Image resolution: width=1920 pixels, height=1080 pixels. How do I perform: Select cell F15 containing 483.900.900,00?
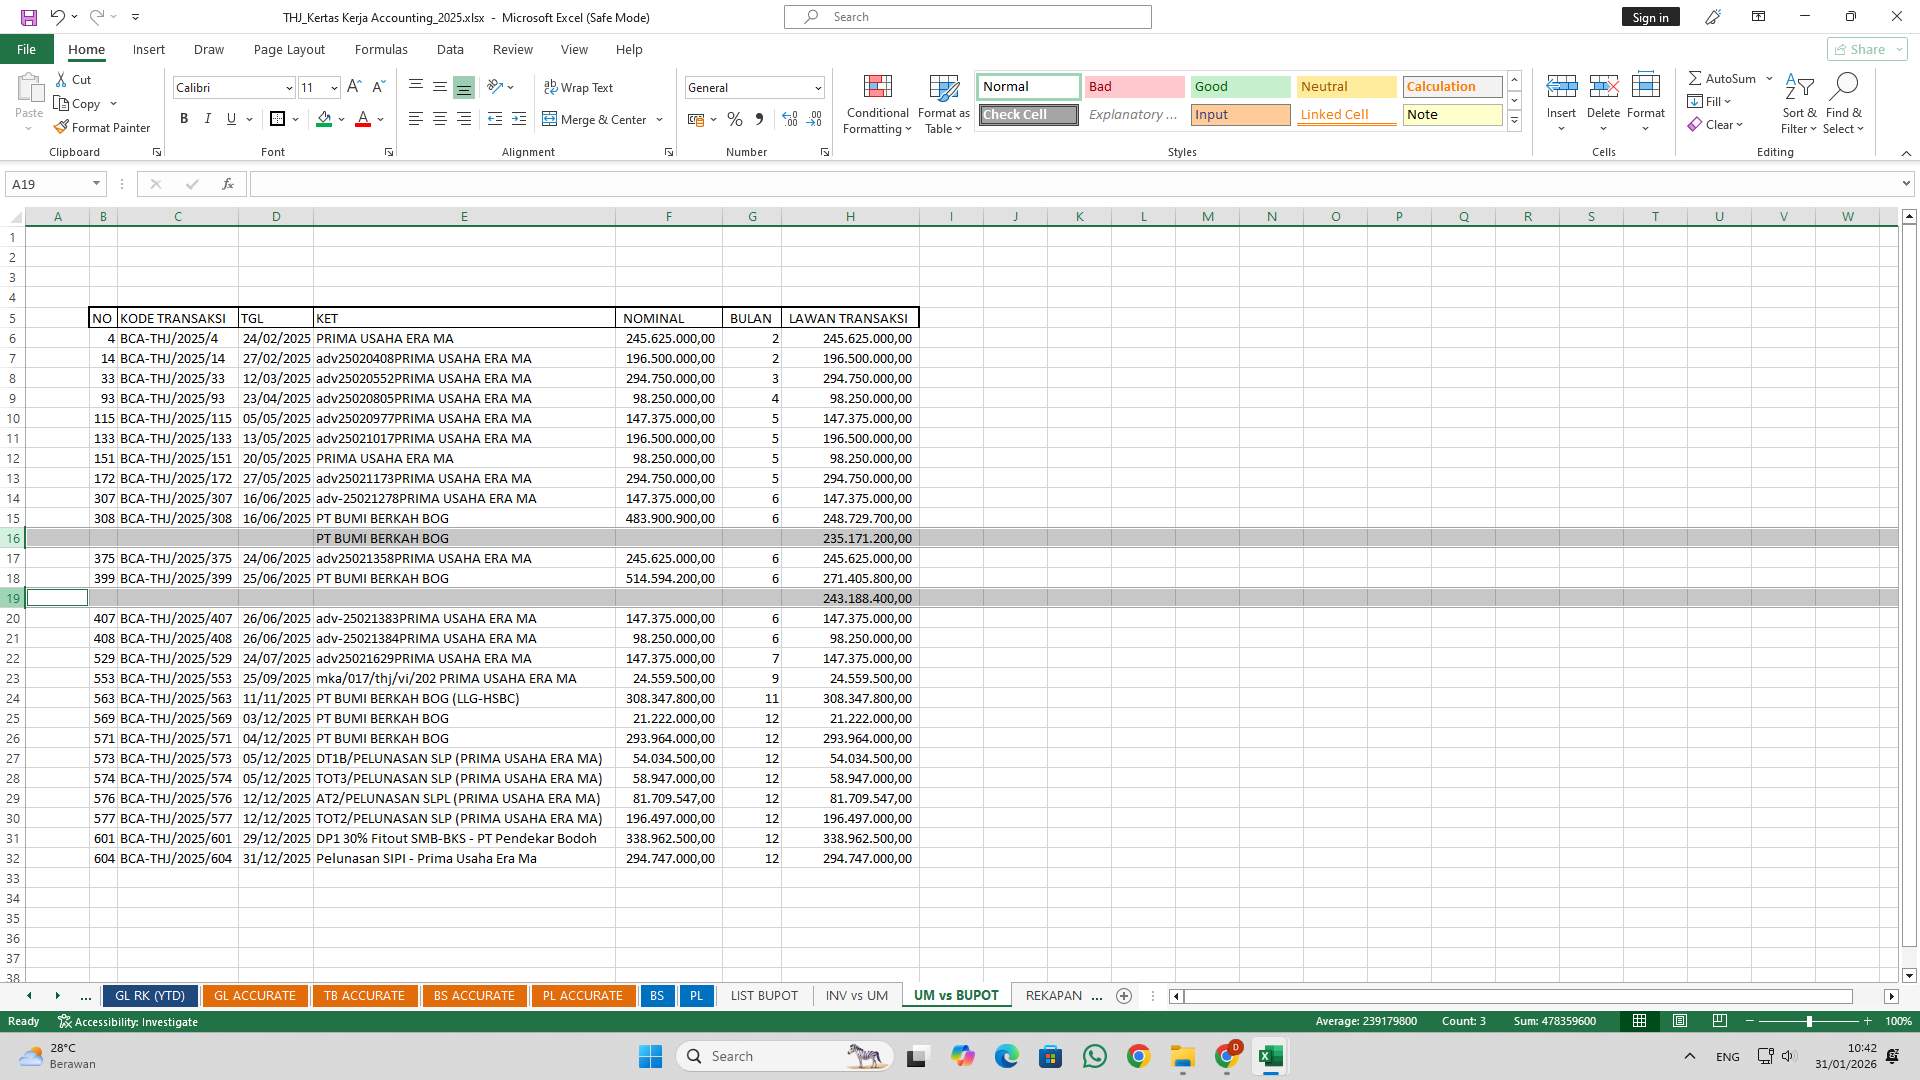[669, 518]
